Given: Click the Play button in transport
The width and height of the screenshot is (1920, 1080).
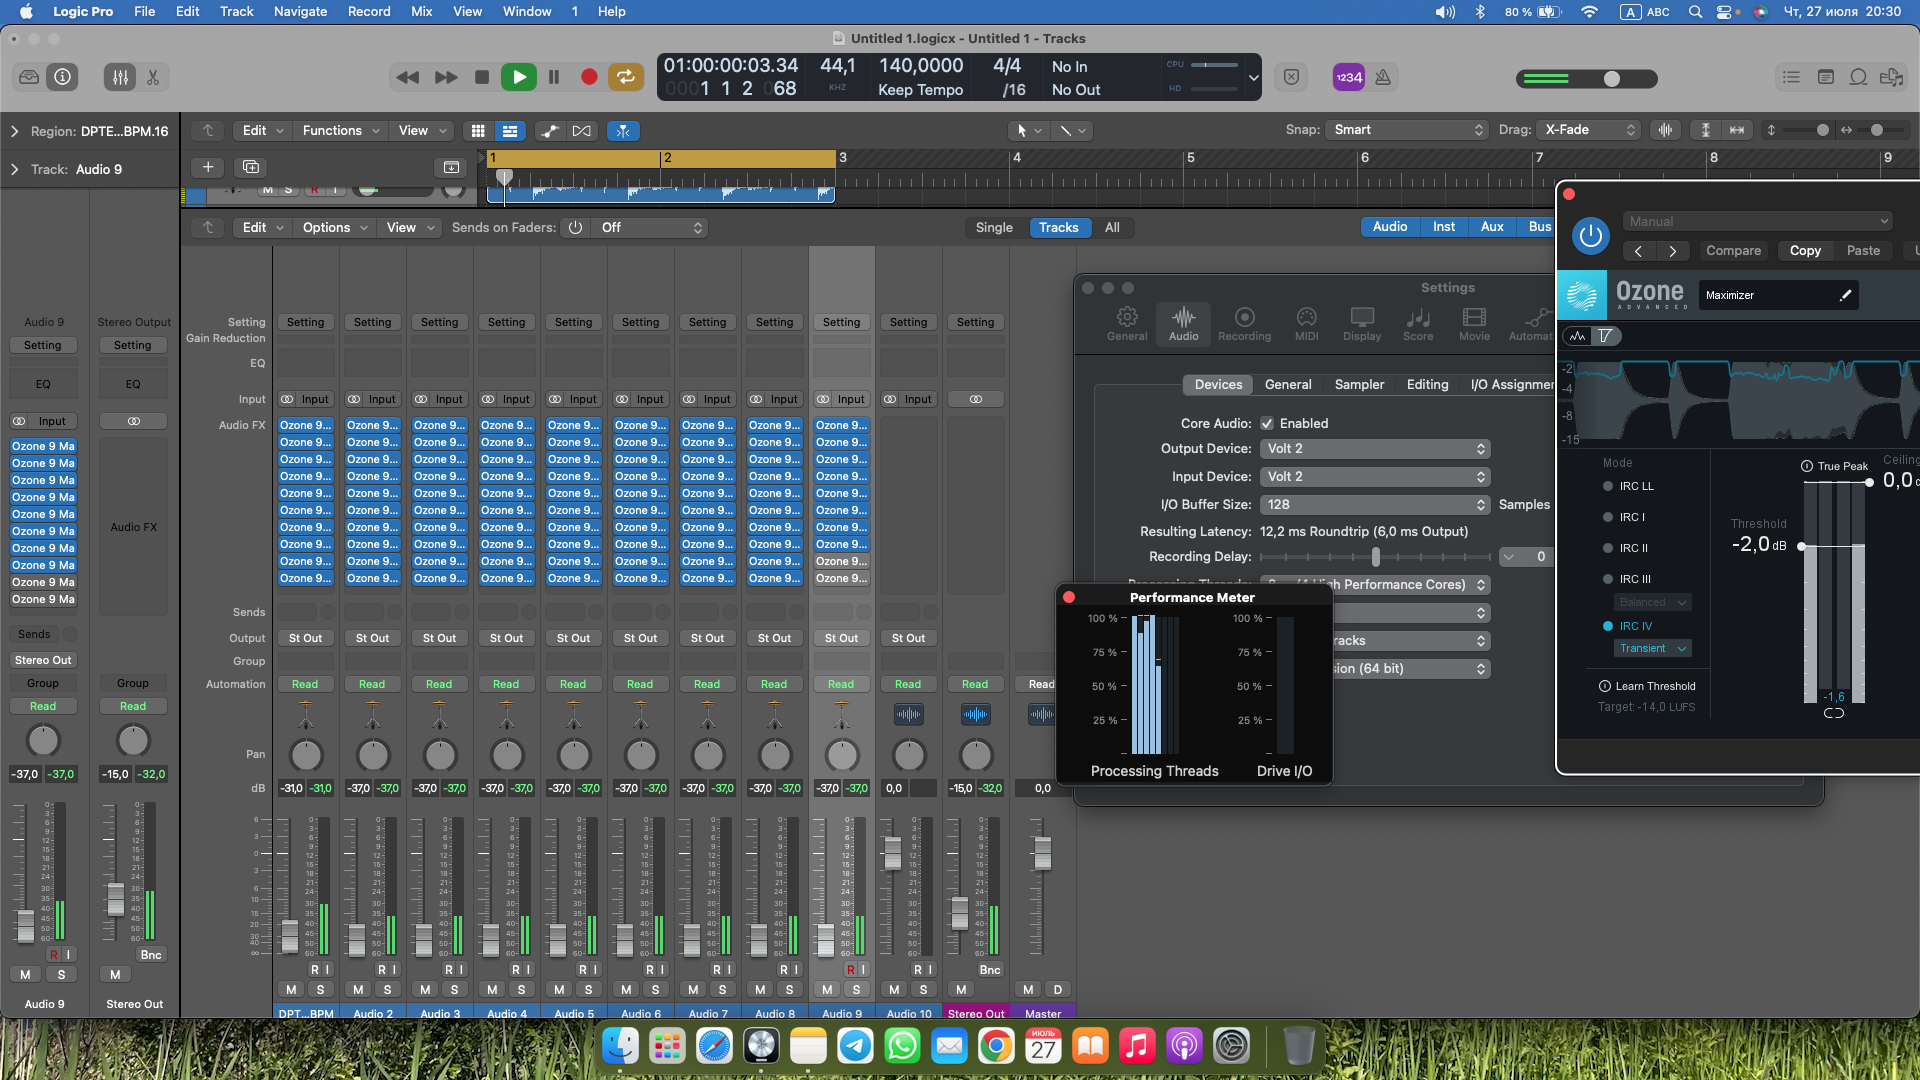Looking at the screenshot, I should coord(518,77).
